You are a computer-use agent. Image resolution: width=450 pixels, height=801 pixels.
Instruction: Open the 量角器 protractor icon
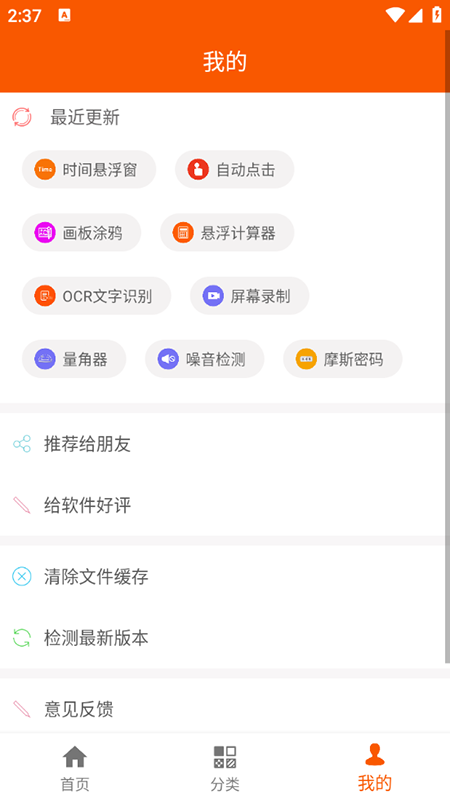coord(45,359)
